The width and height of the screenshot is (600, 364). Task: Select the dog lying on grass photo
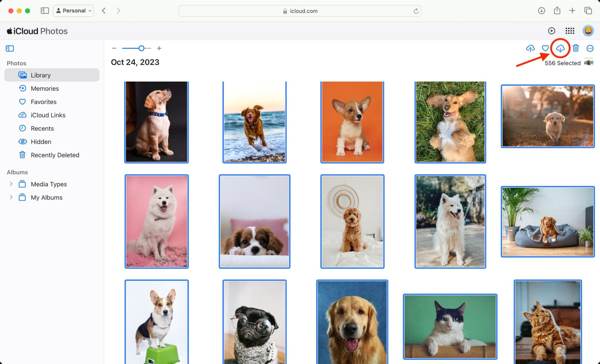pyautogui.click(x=450, y=122)
